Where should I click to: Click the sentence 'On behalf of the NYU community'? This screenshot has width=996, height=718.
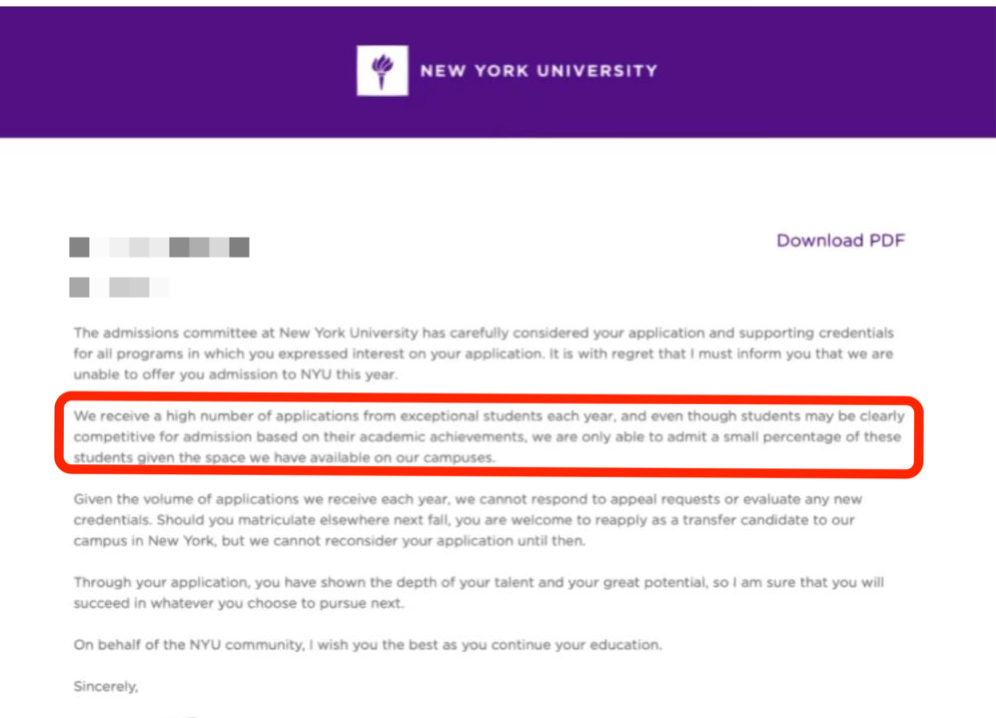coord(367,645)
